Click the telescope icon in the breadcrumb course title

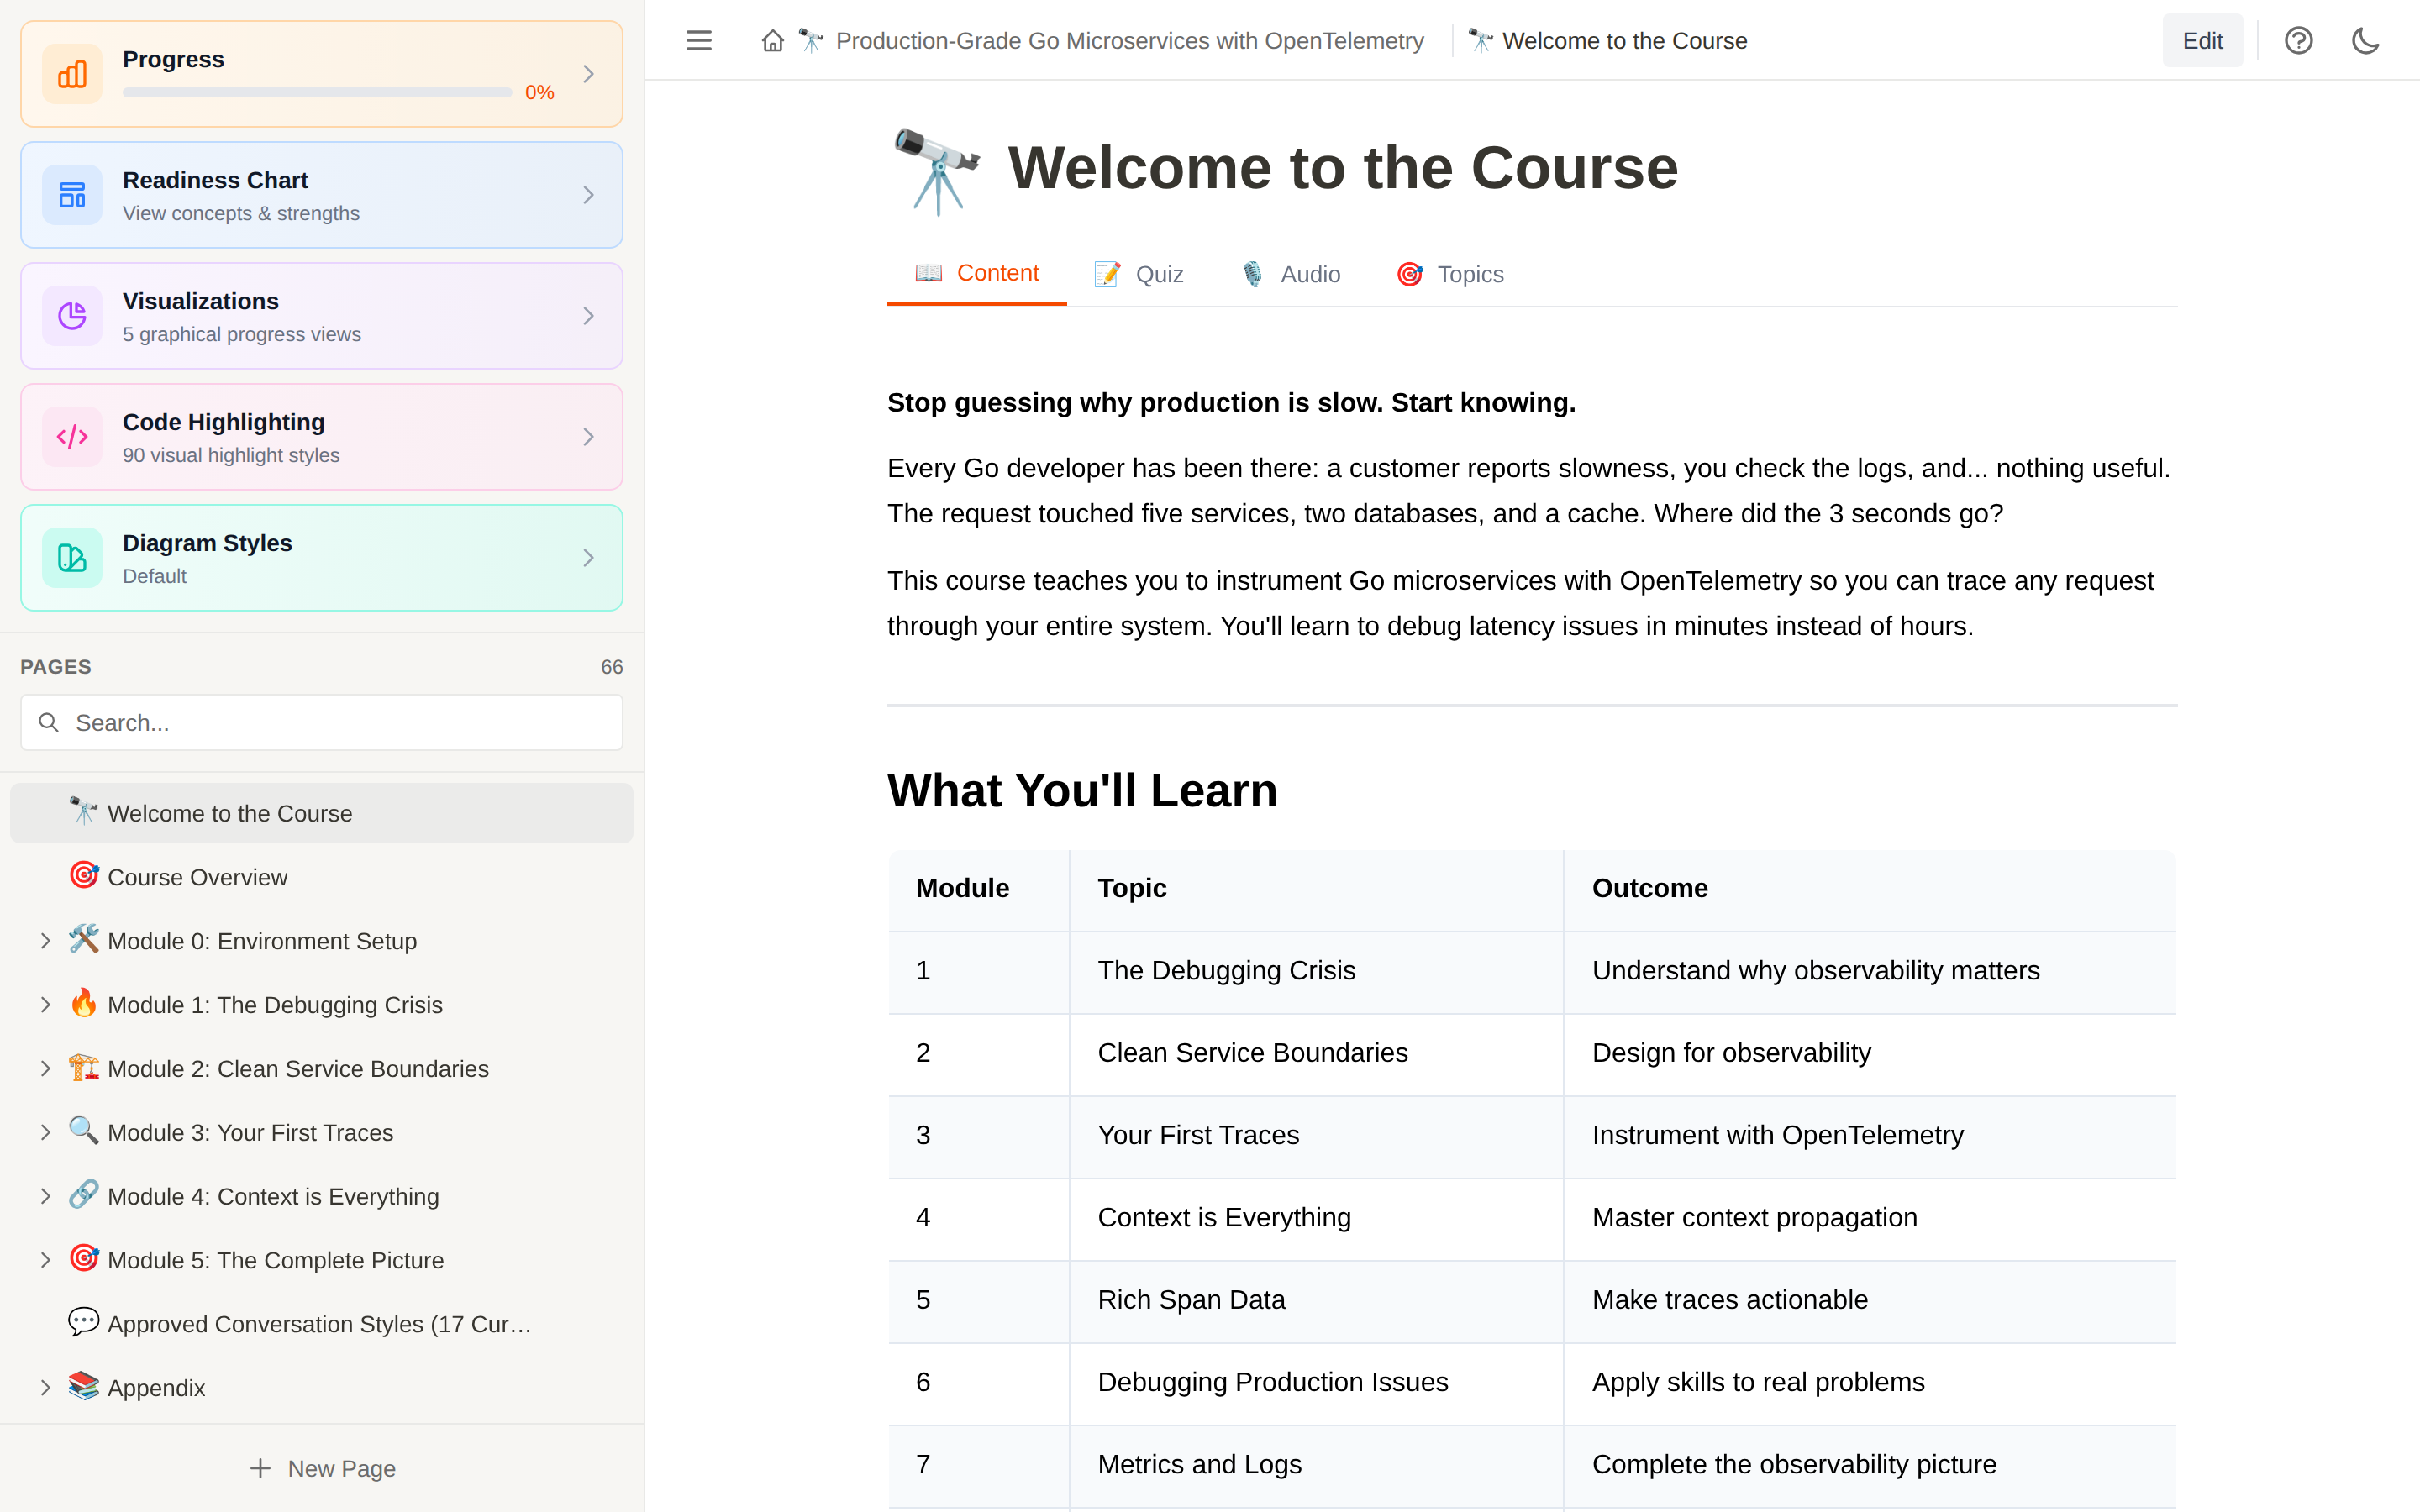(811, 41)
